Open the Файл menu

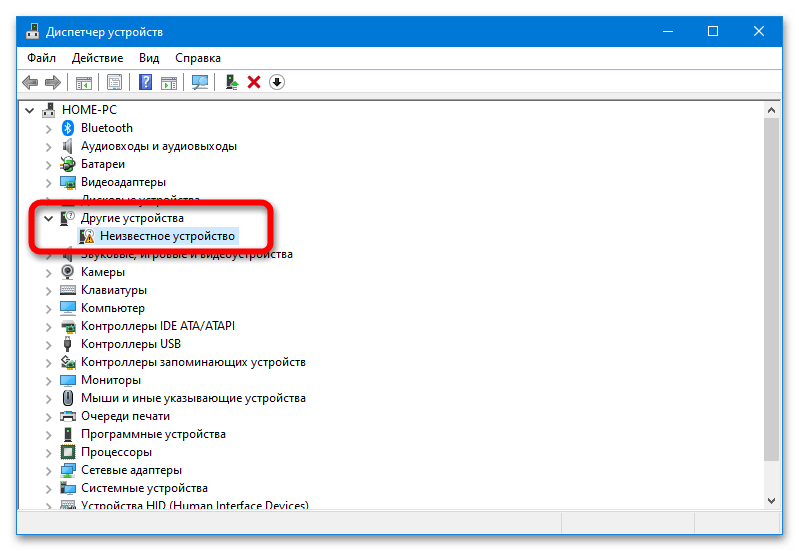click(x=41, y=58)
